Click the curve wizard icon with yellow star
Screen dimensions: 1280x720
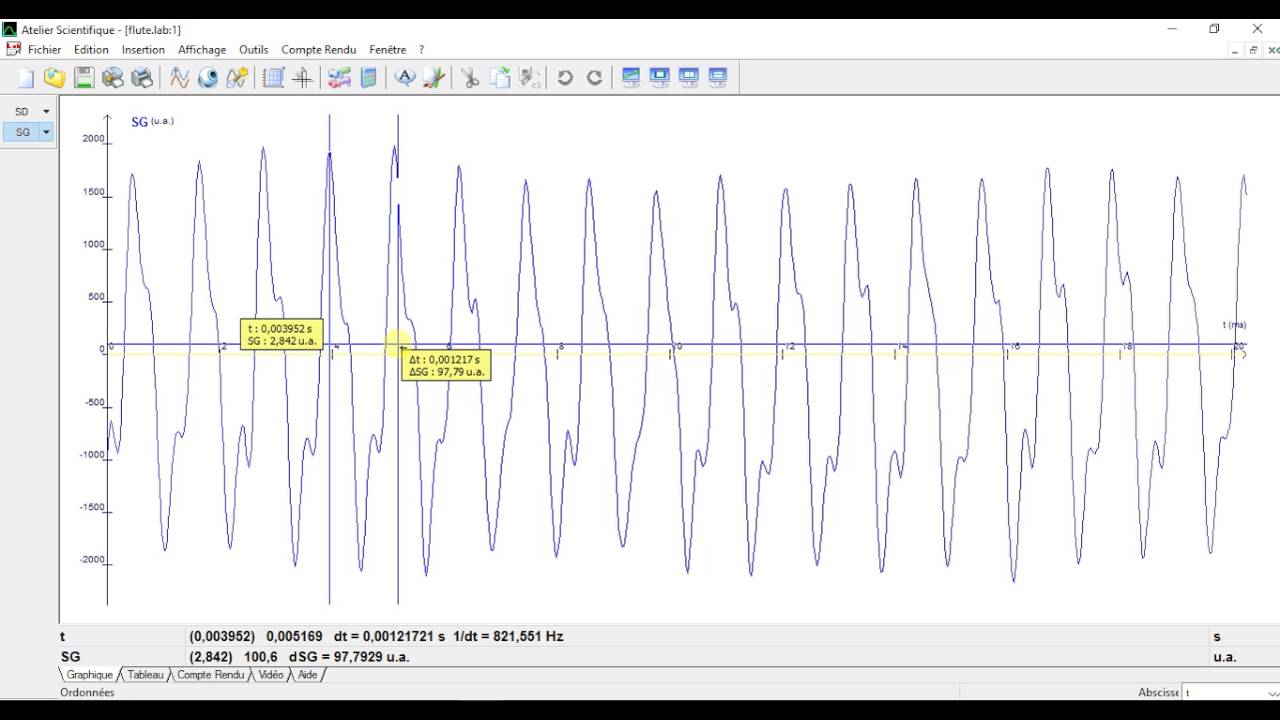[237, 78]
